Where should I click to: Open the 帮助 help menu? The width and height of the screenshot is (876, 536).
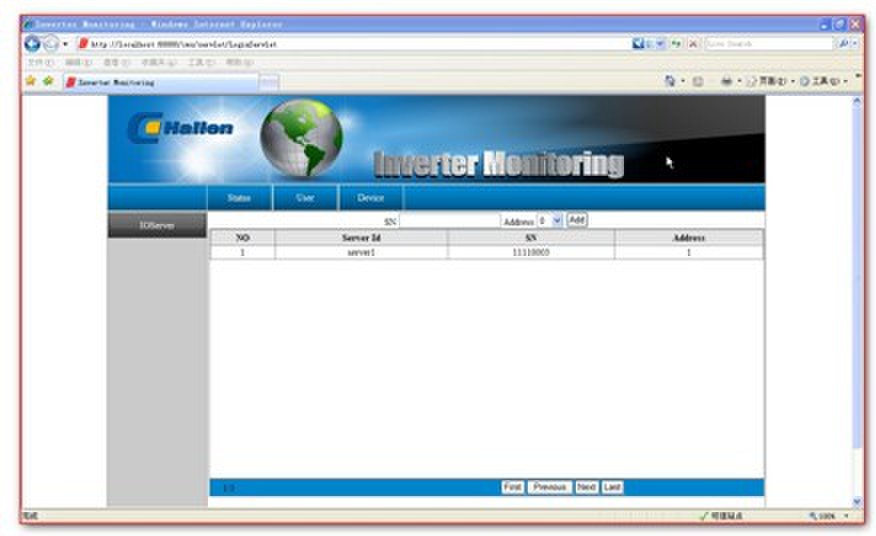(239, 63)
